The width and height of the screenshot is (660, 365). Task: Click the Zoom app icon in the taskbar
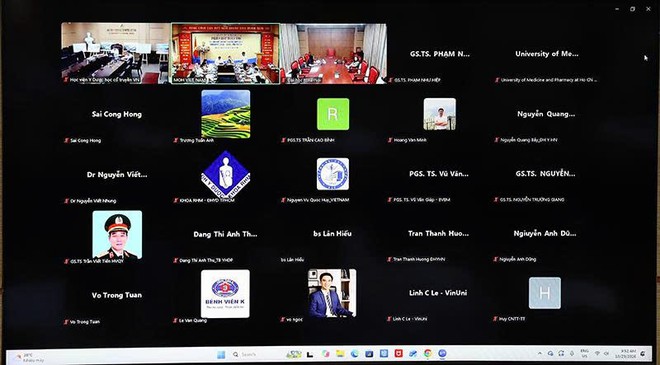tap(442, 354)
